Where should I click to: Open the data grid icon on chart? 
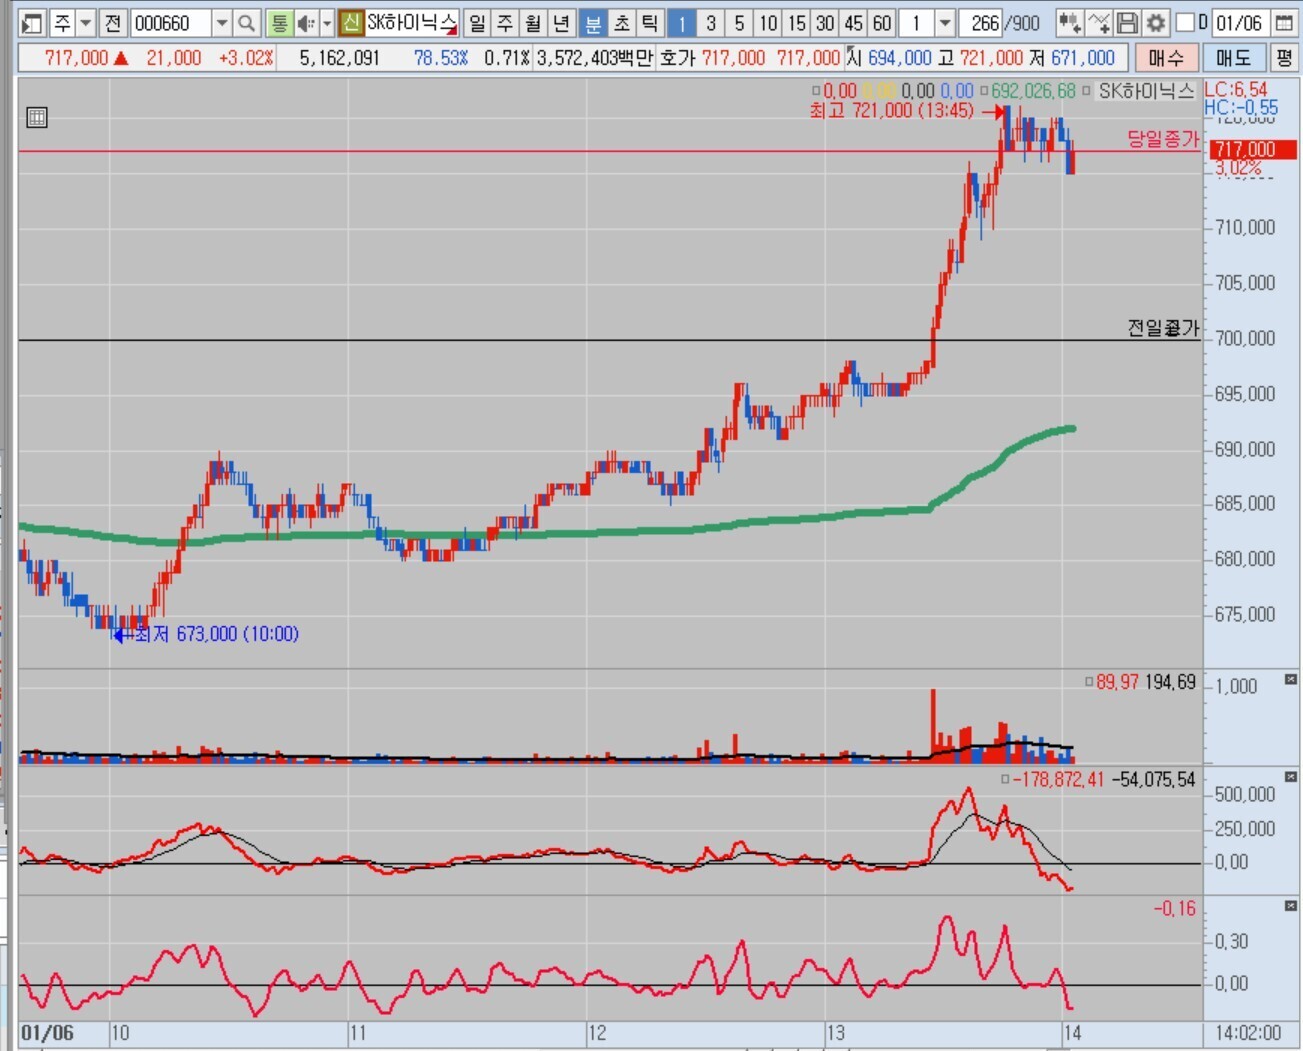pos(37,118)
